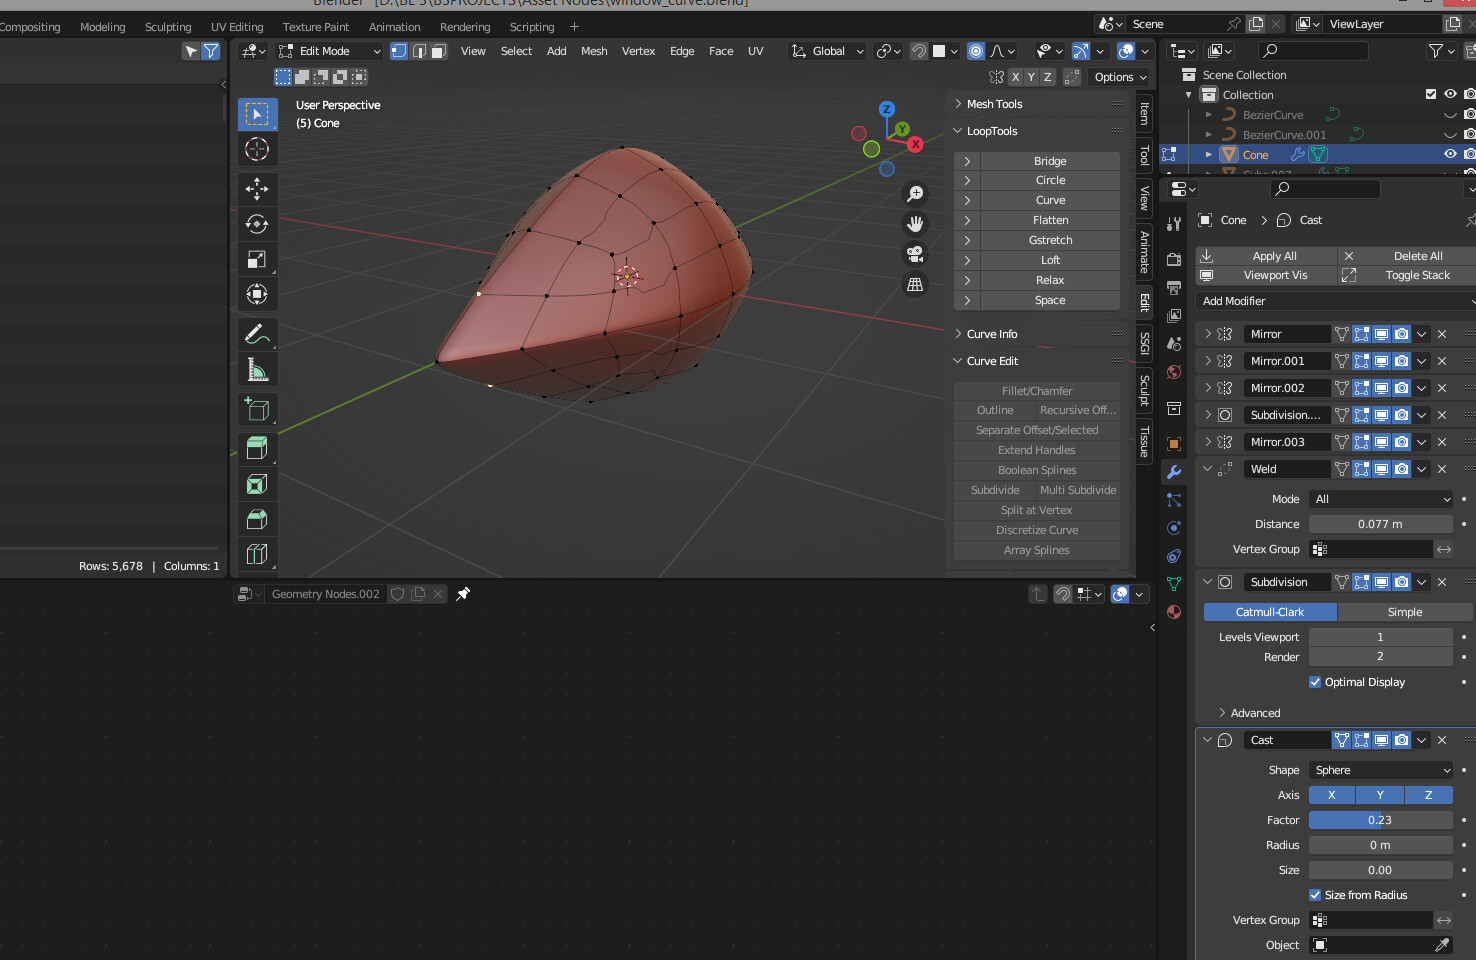Adjust the Cast Factor slider
The height and width of the screenshot is (960, 1476).
(1381, 820)
